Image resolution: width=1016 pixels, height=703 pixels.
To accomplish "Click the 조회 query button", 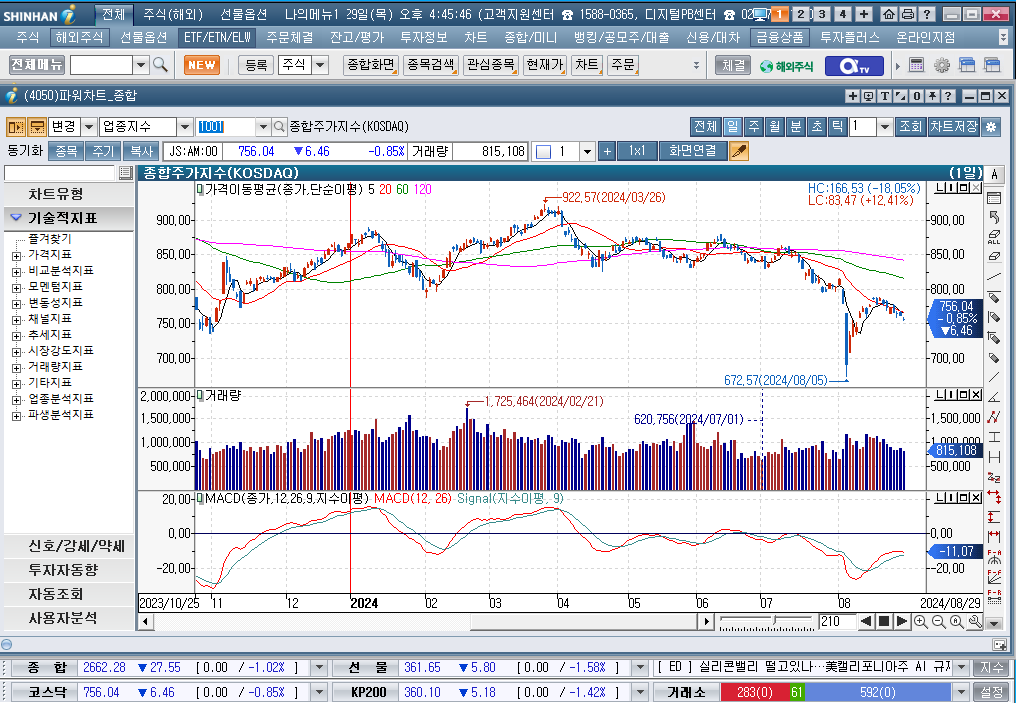I will coord(910,126).
